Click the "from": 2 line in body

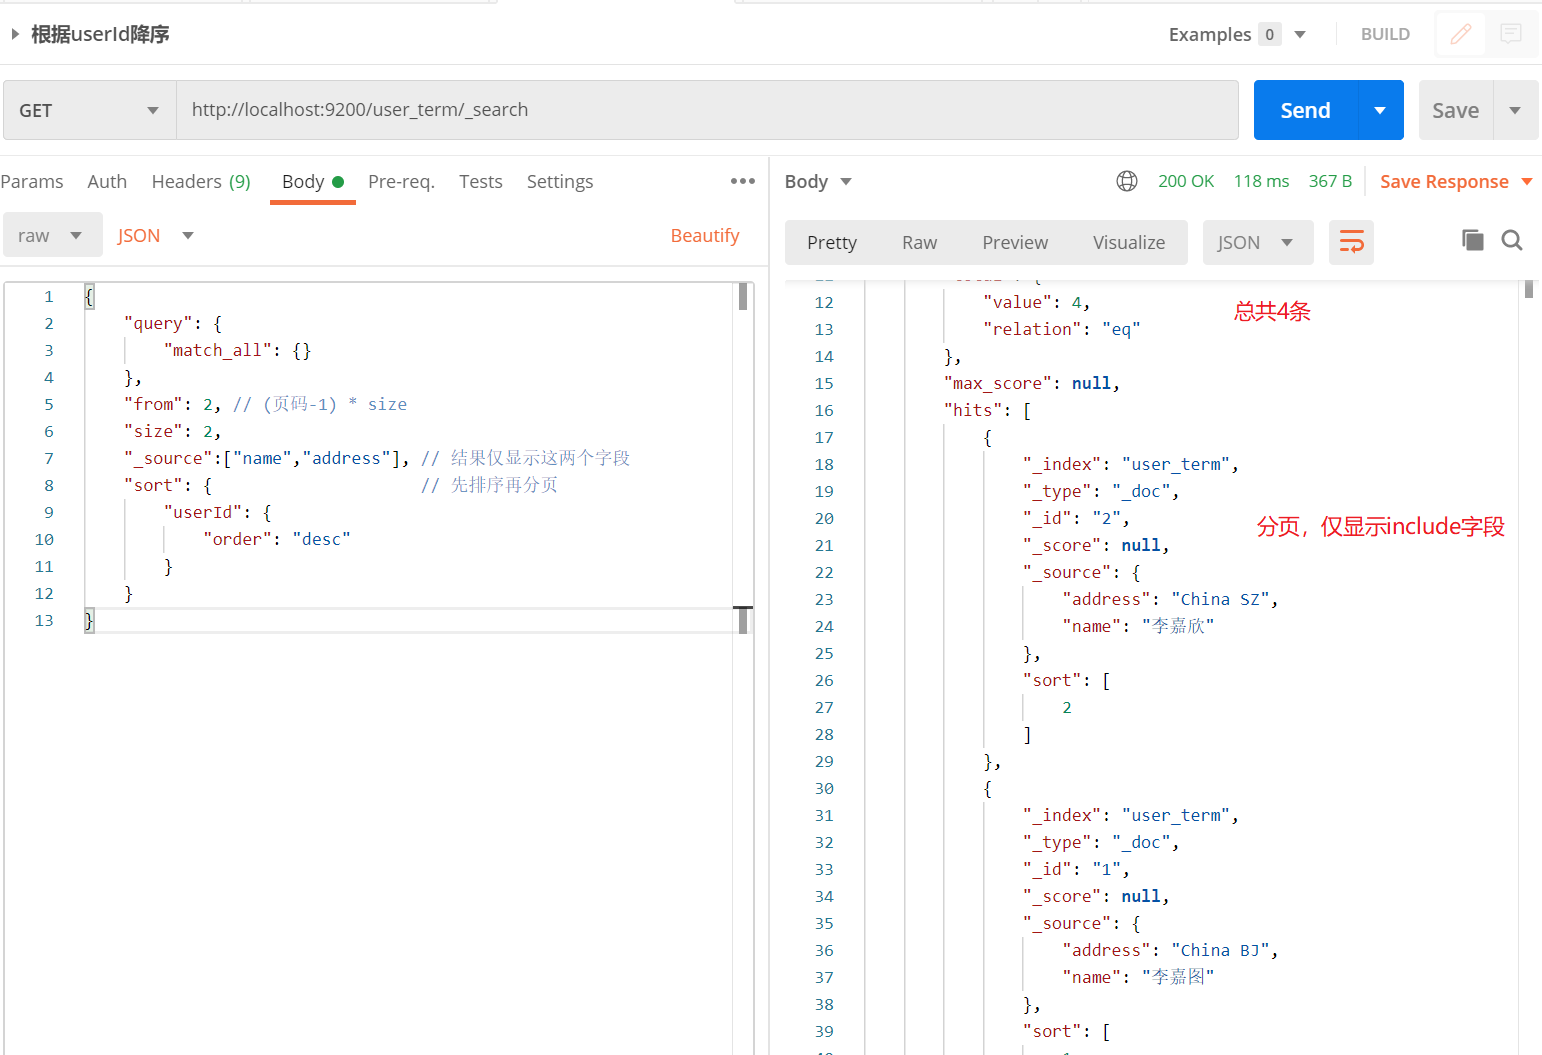[265, 404]
